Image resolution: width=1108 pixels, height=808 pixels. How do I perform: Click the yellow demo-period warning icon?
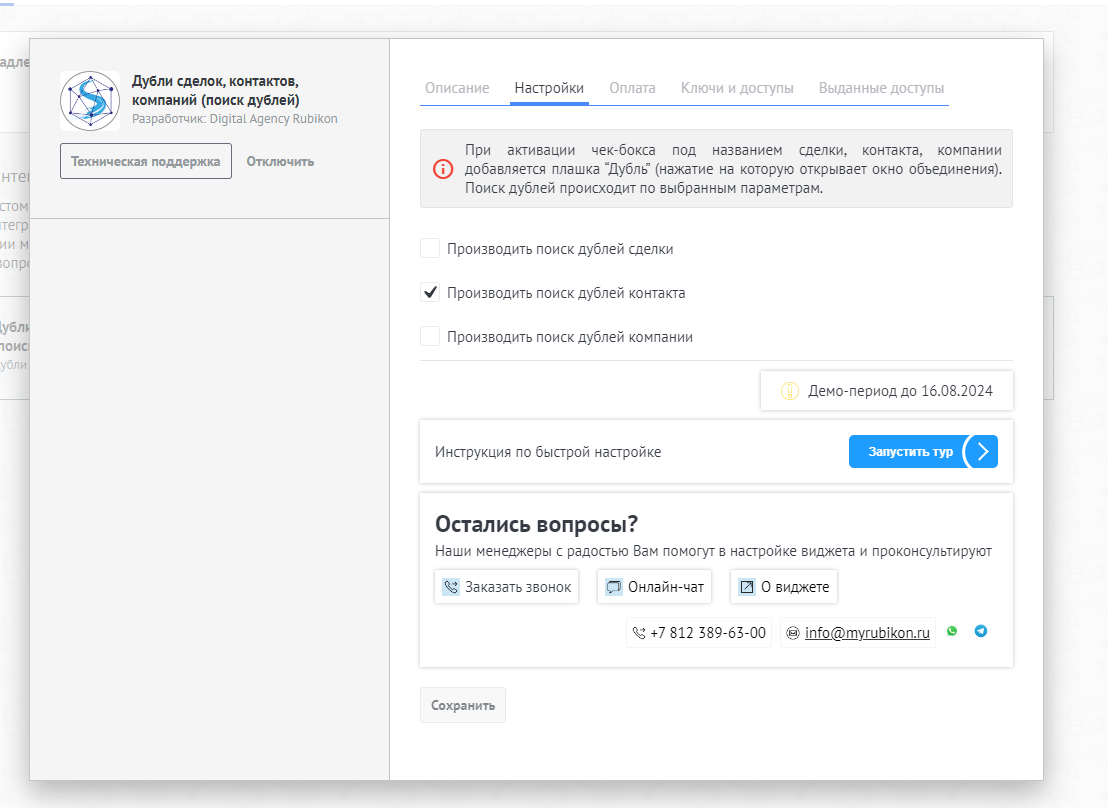(x=789, y=391)
